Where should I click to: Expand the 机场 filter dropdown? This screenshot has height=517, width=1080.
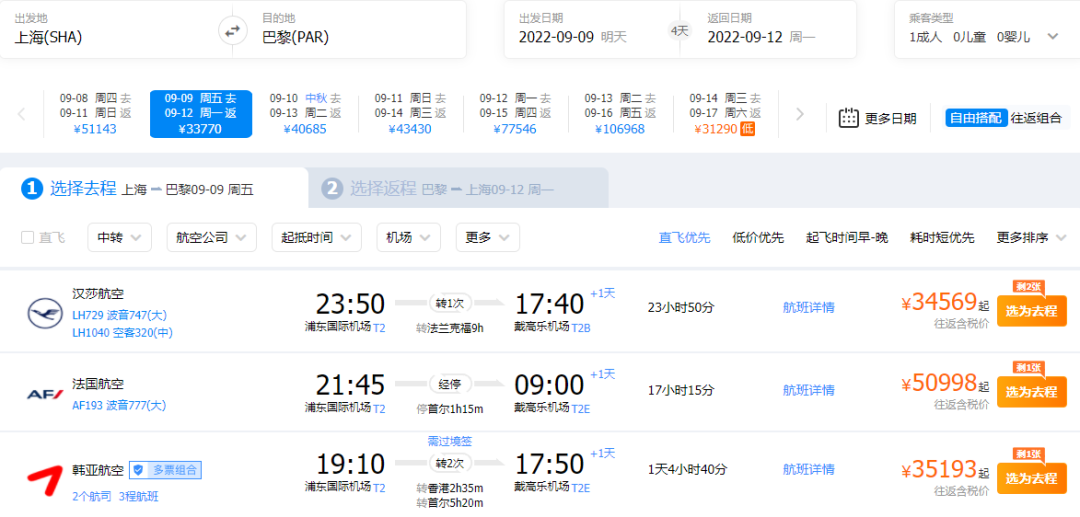tap(408, 238)
